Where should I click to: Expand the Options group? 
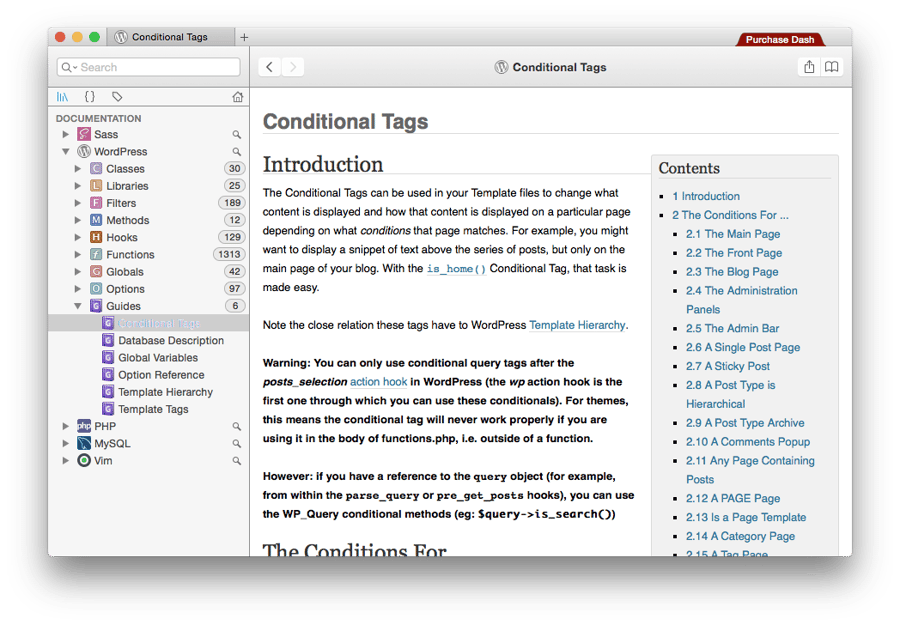pos(77,289)
